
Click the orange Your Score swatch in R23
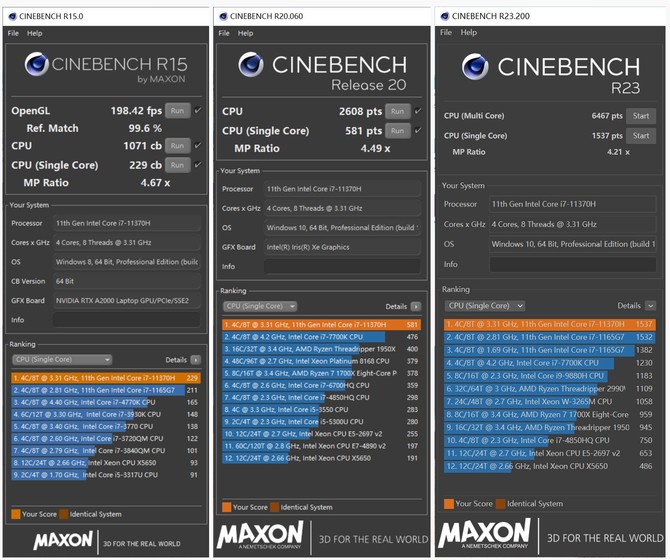(448, 503)
